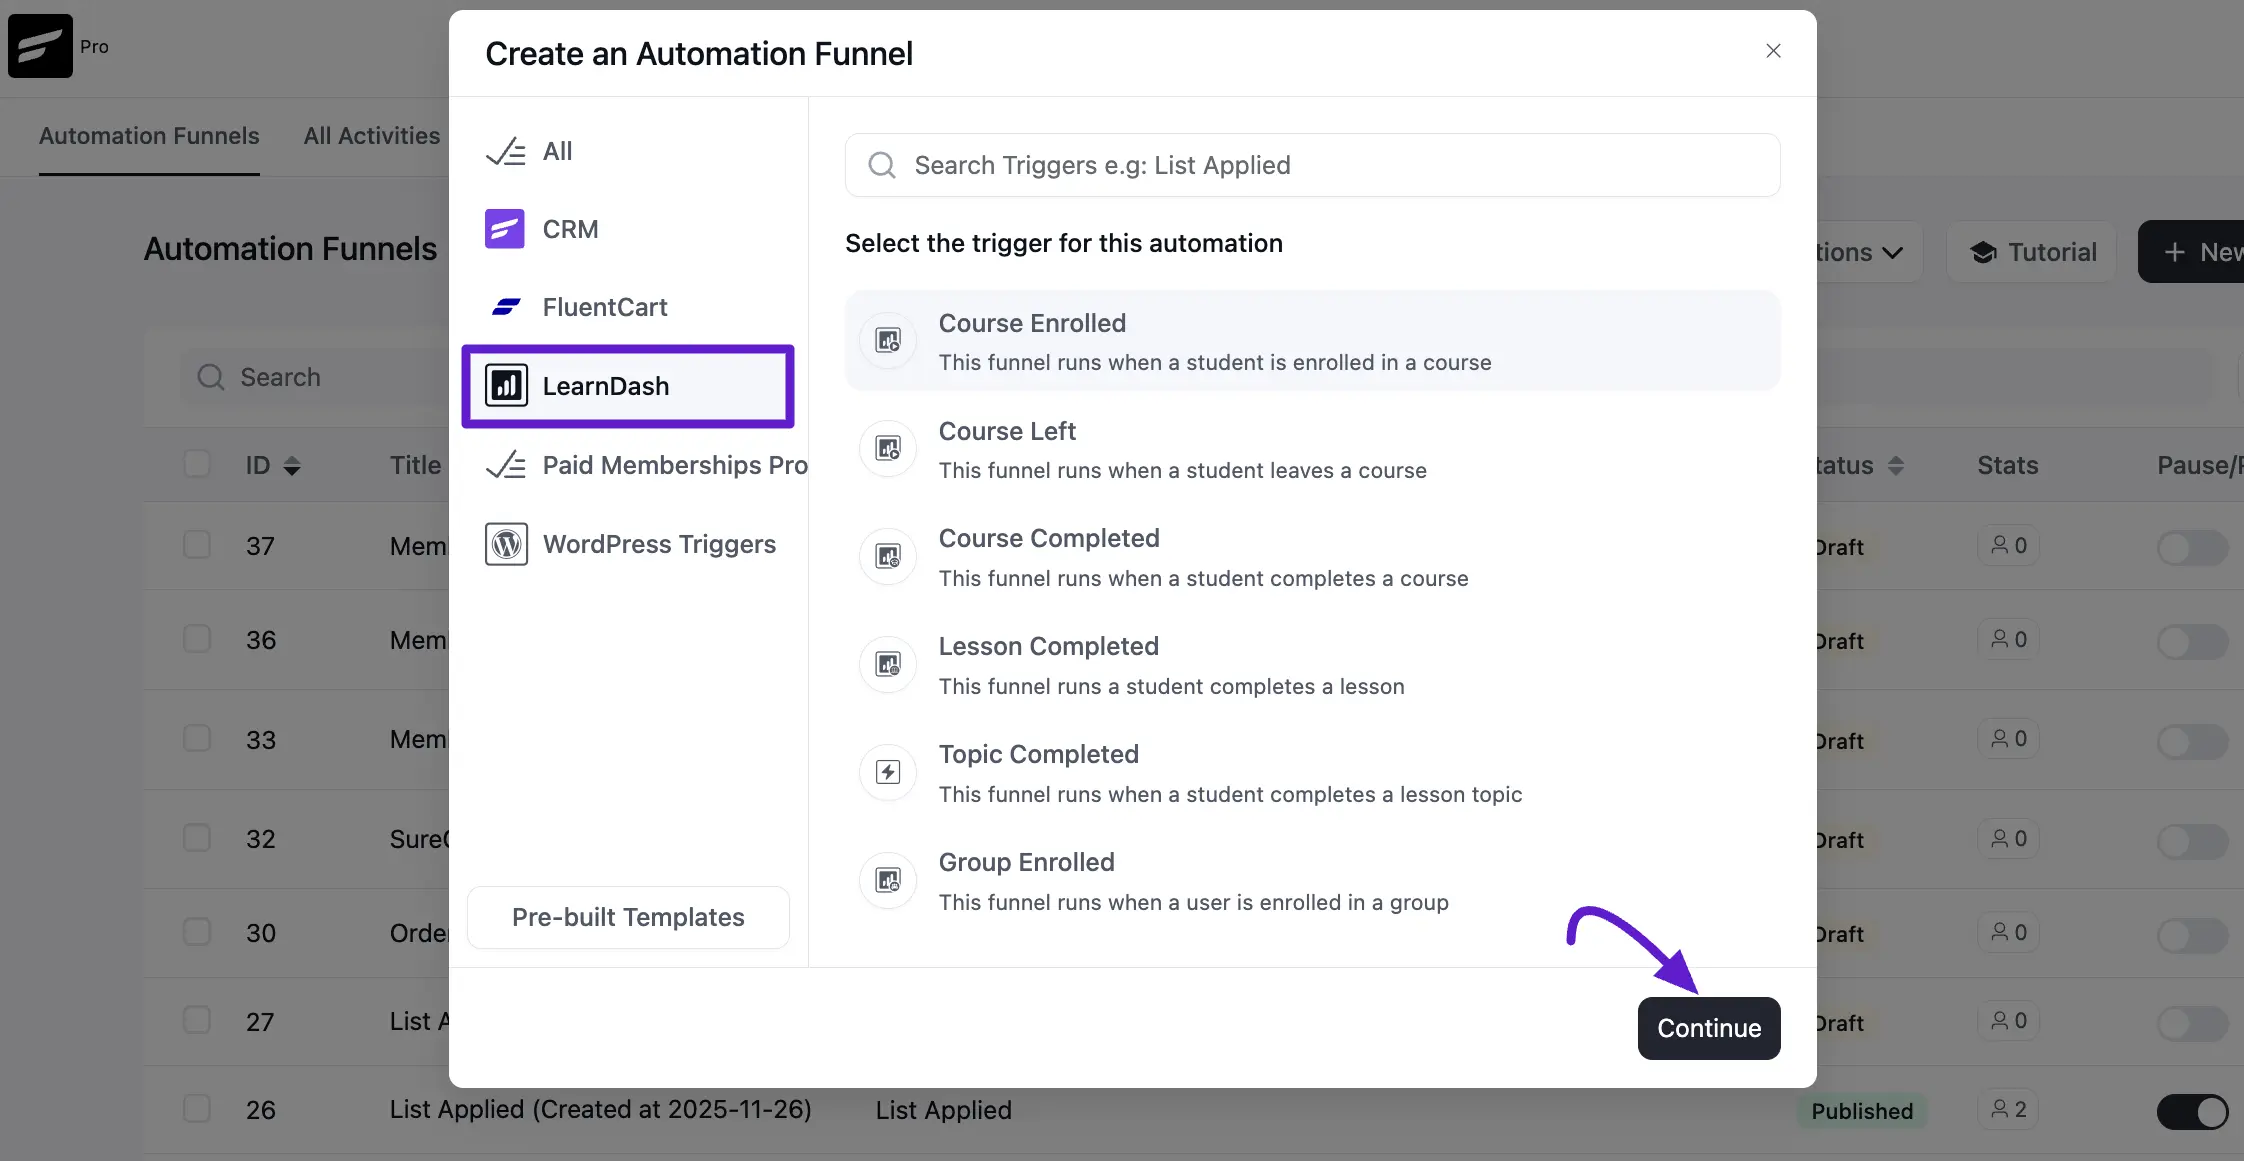Tick the checkbox for funnel 36
The width and height of the screenshot is (2244, 1161).
197,639
